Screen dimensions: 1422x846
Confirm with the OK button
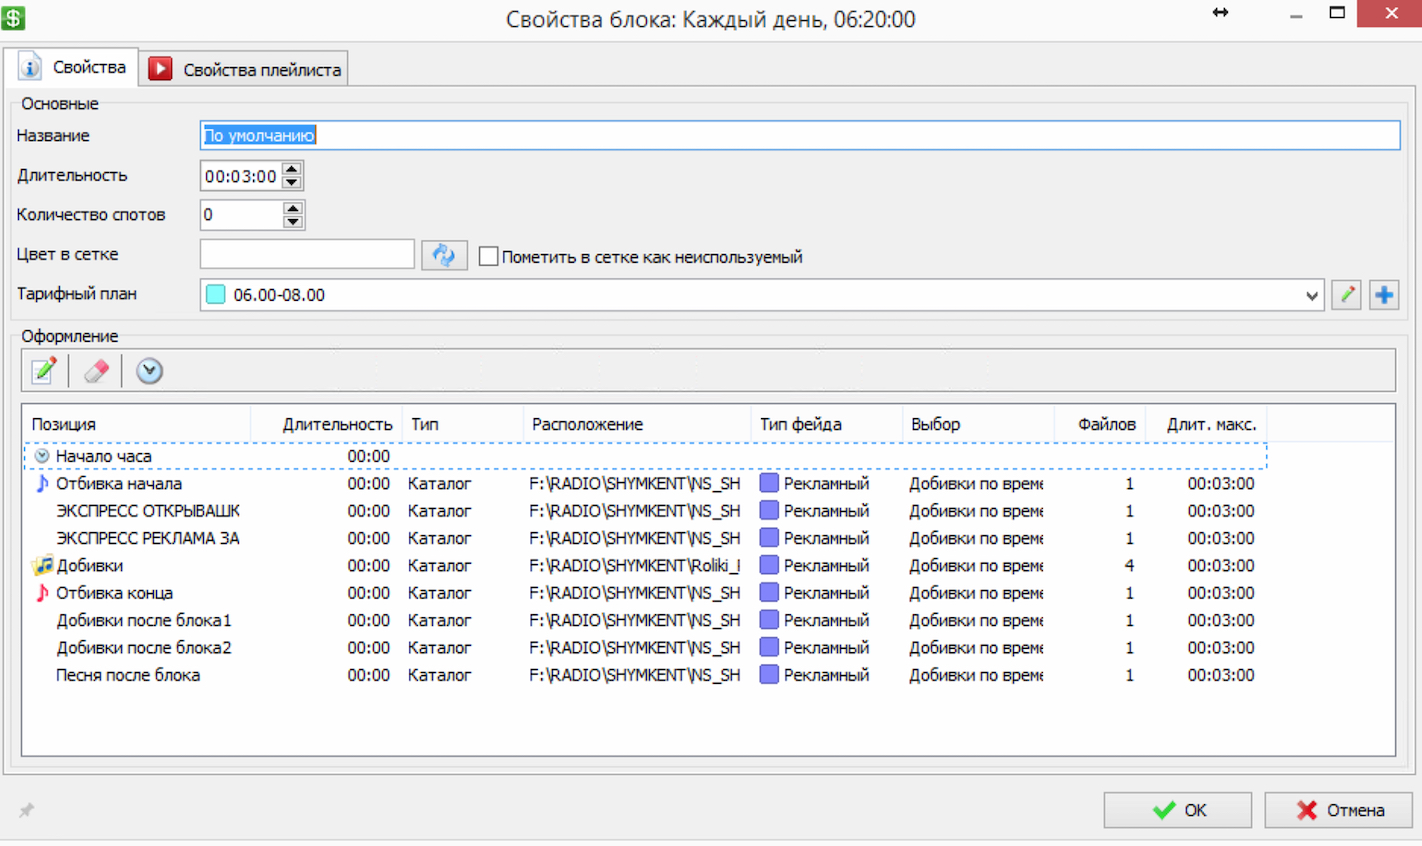(x=1177, y=810)
